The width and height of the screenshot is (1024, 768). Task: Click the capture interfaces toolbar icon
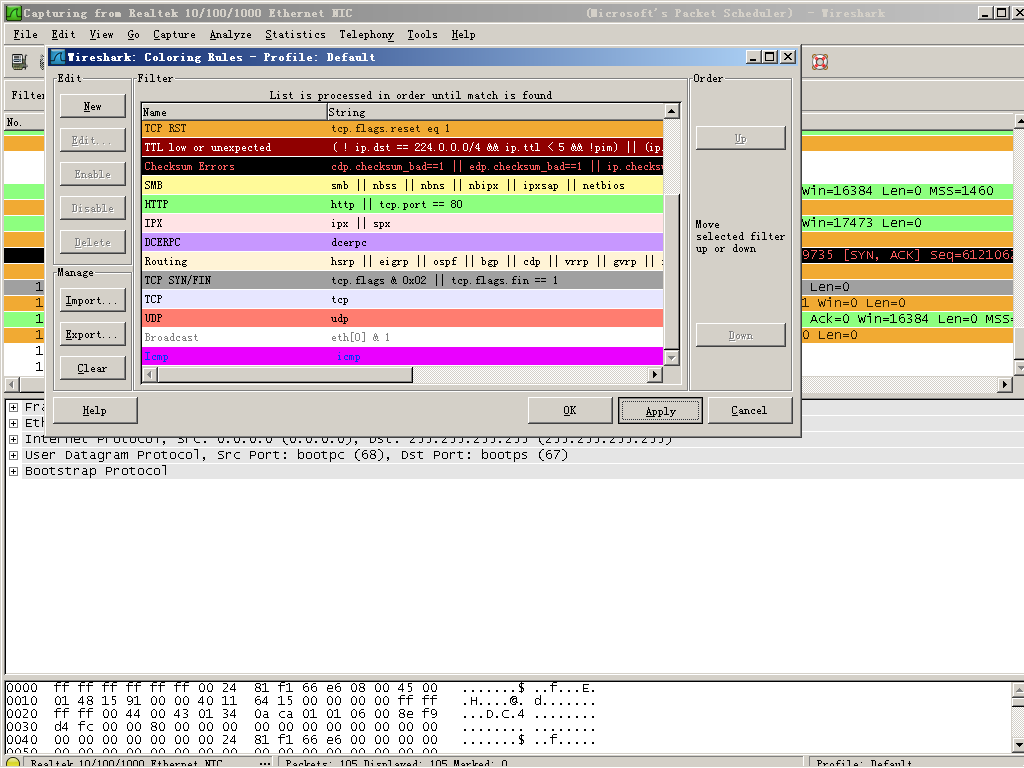click(x=20, y=62)
